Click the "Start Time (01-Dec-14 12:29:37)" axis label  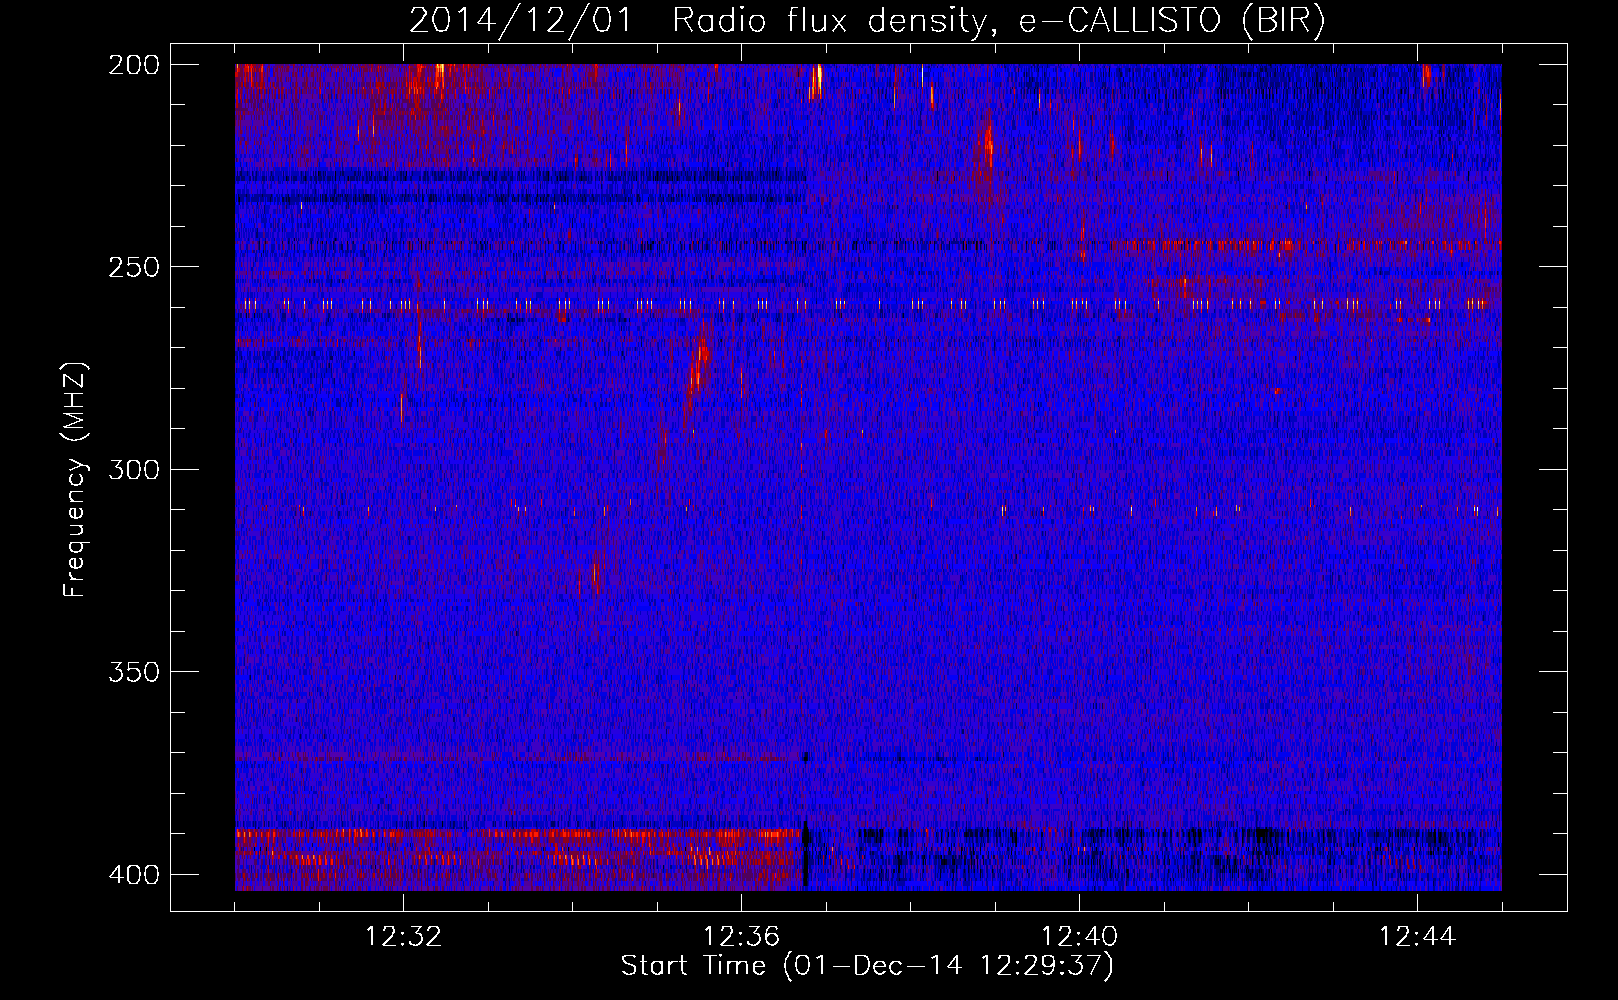(867, 966)
